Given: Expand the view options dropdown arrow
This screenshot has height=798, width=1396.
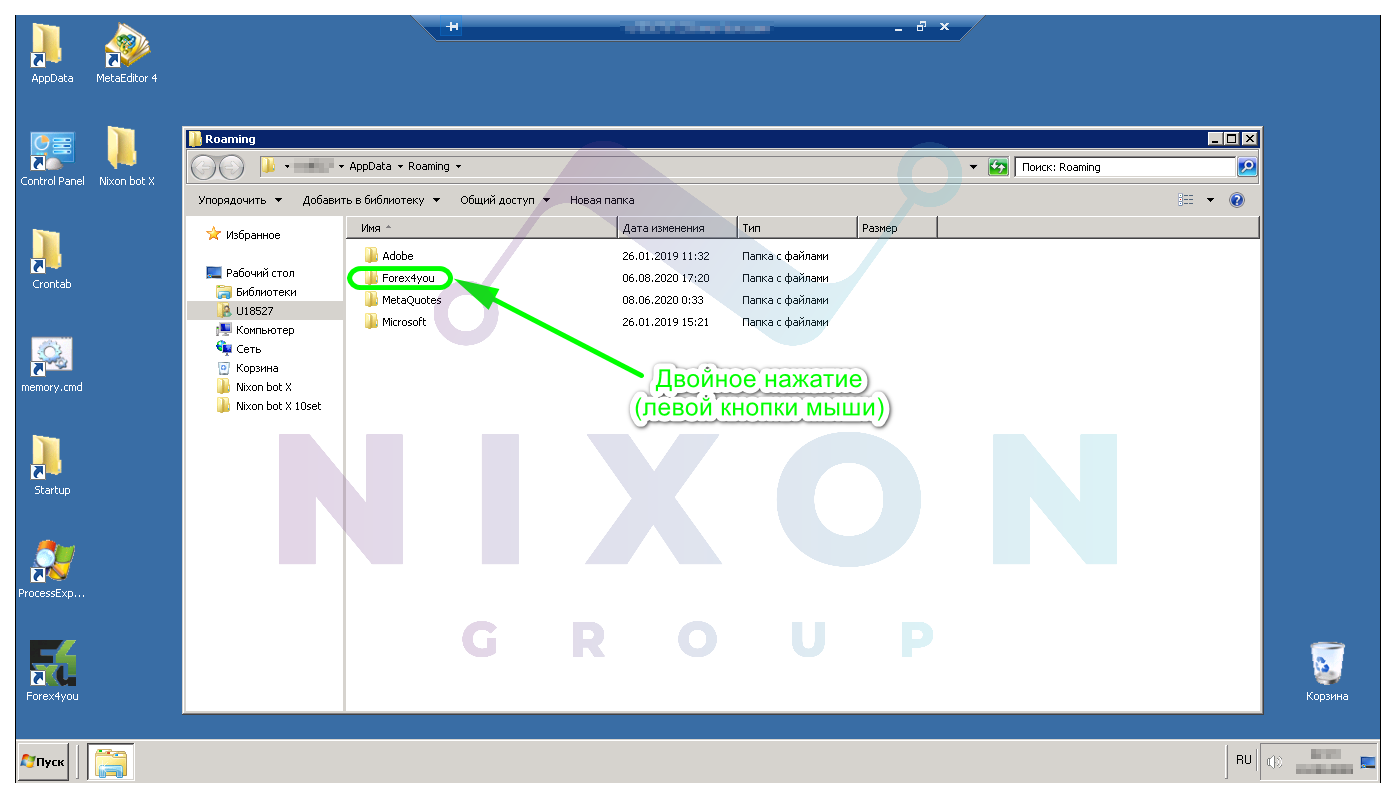Looking at the screenshot, I should click(x=1210, y=200).
